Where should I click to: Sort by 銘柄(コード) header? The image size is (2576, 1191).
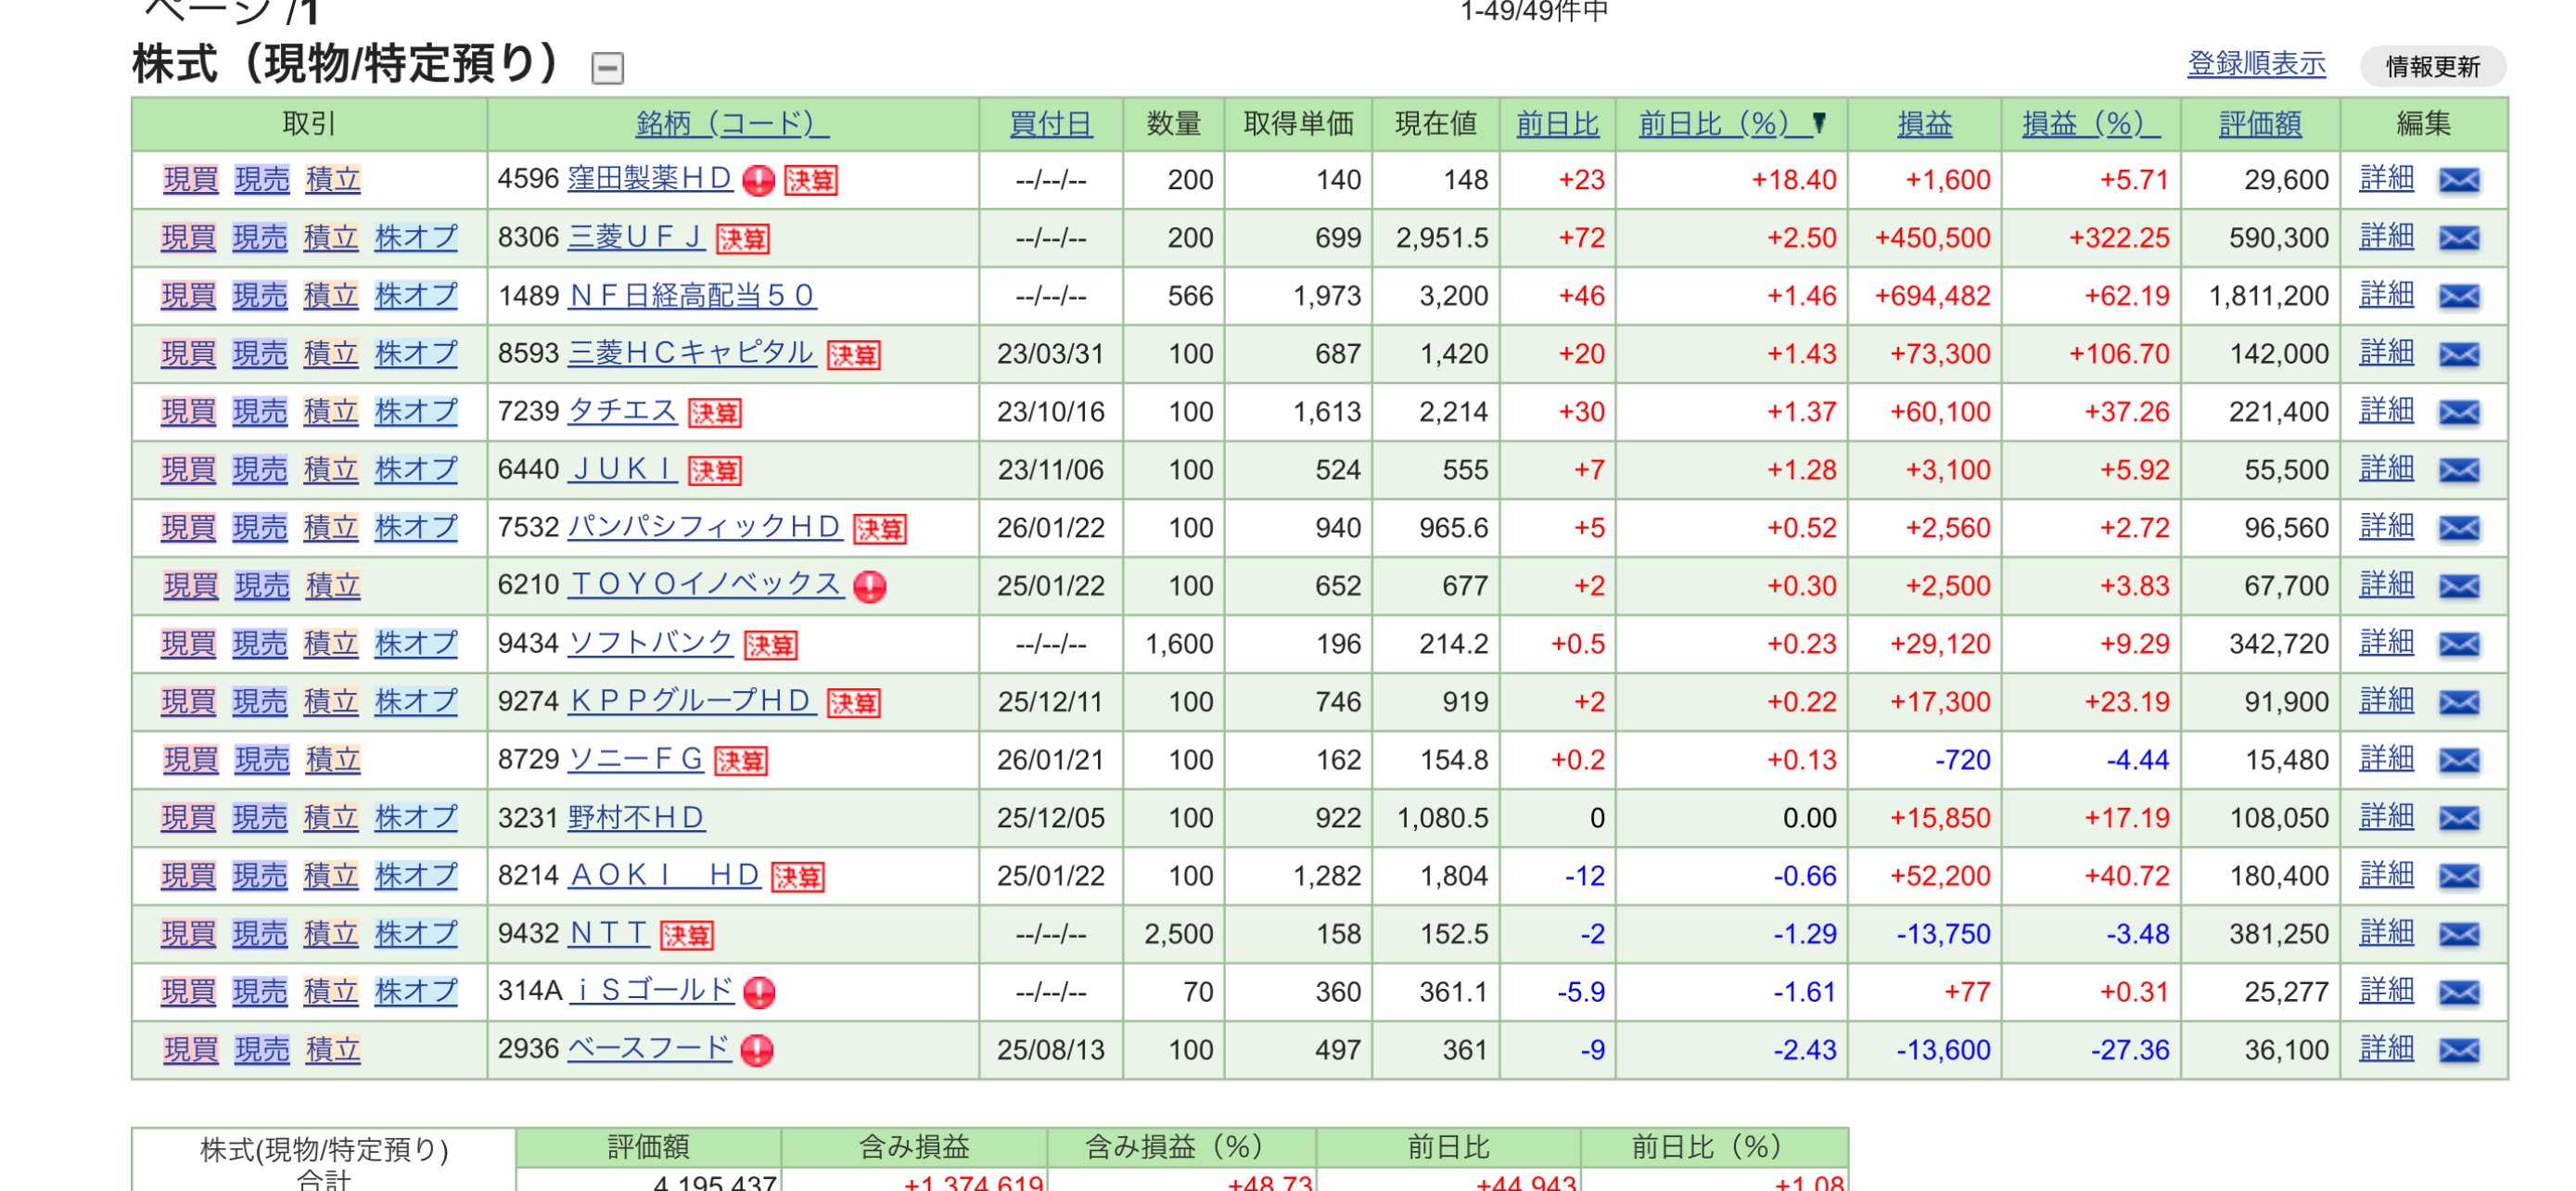(731, 124)
